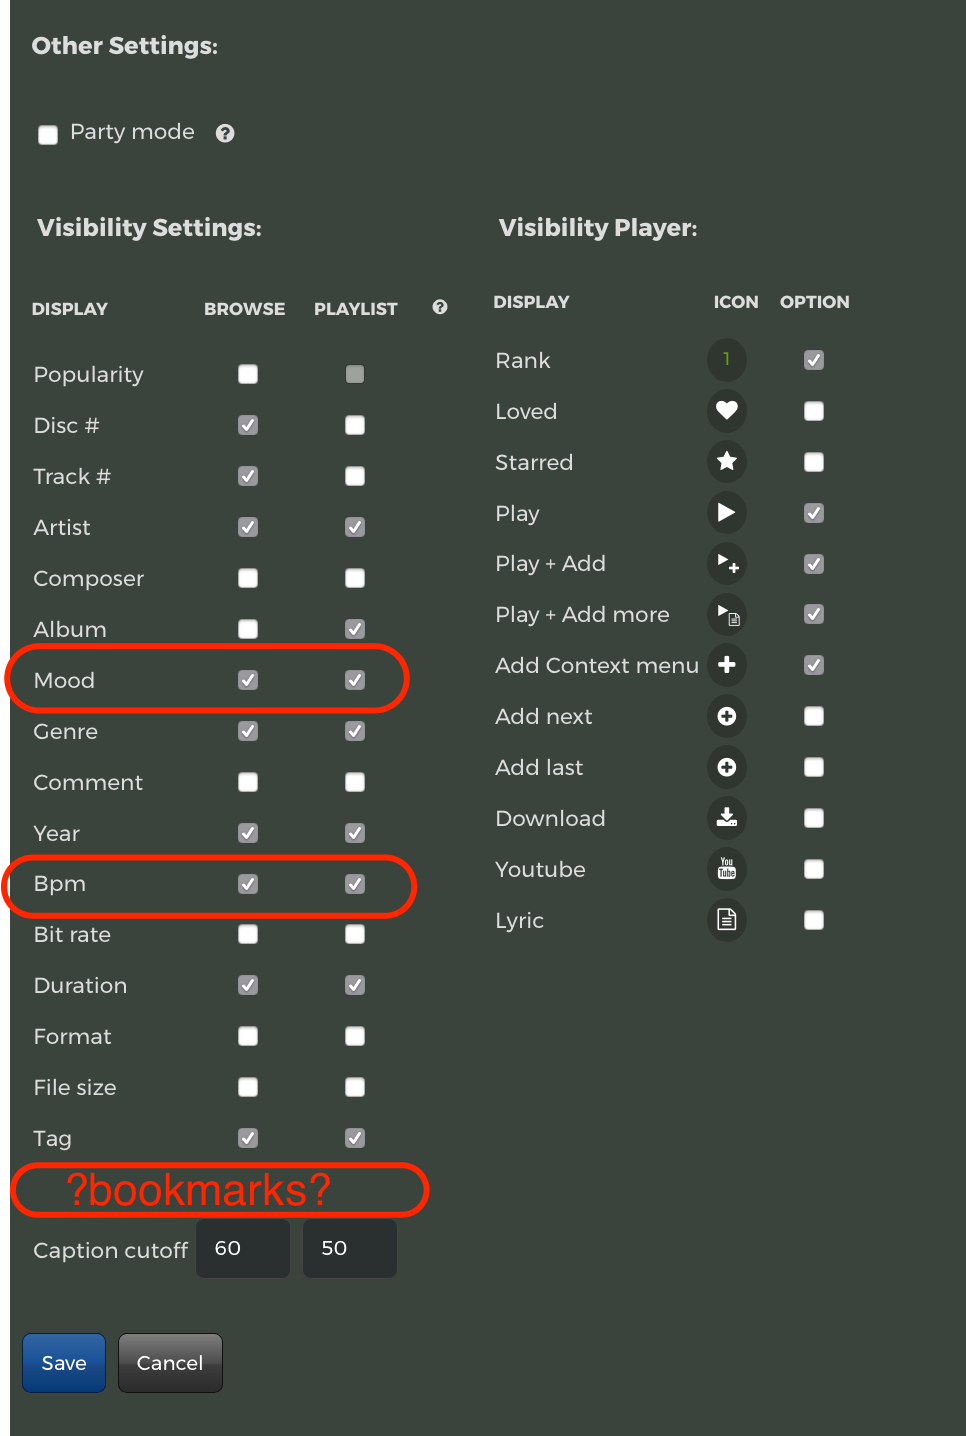
Task: Click help icon beside PLAYLIST header
Action: point(440,307)
